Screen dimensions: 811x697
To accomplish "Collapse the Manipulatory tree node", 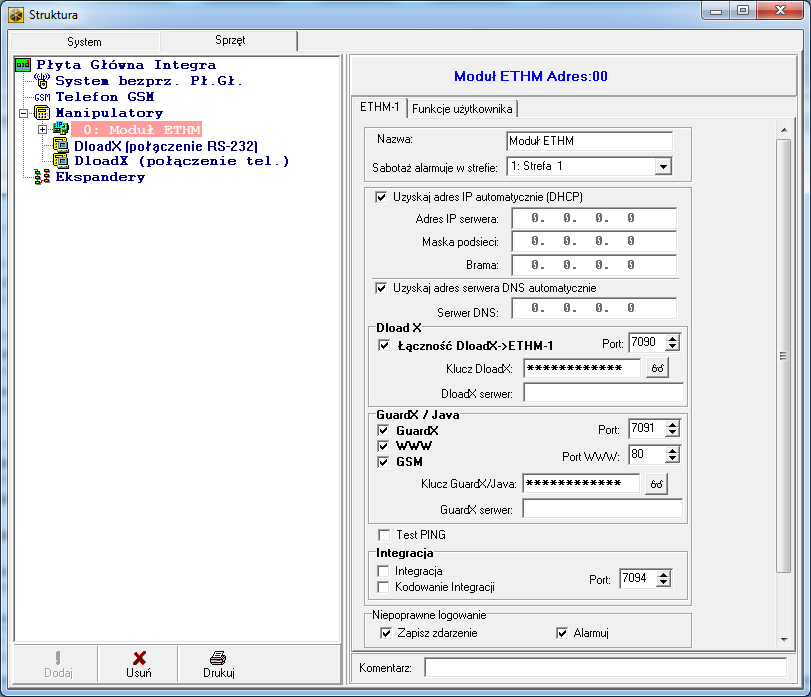I will [x=24, y=113].
